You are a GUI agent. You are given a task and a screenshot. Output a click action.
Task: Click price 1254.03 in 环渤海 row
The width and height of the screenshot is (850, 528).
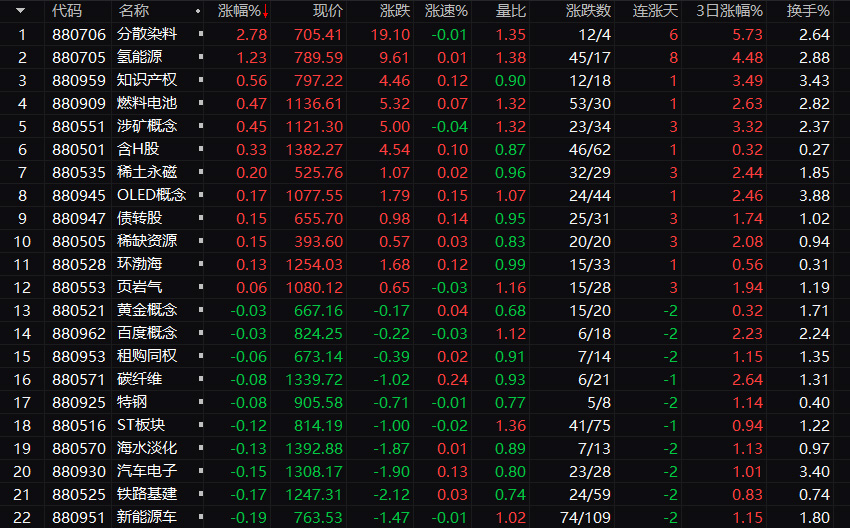[x=314, y=265]
